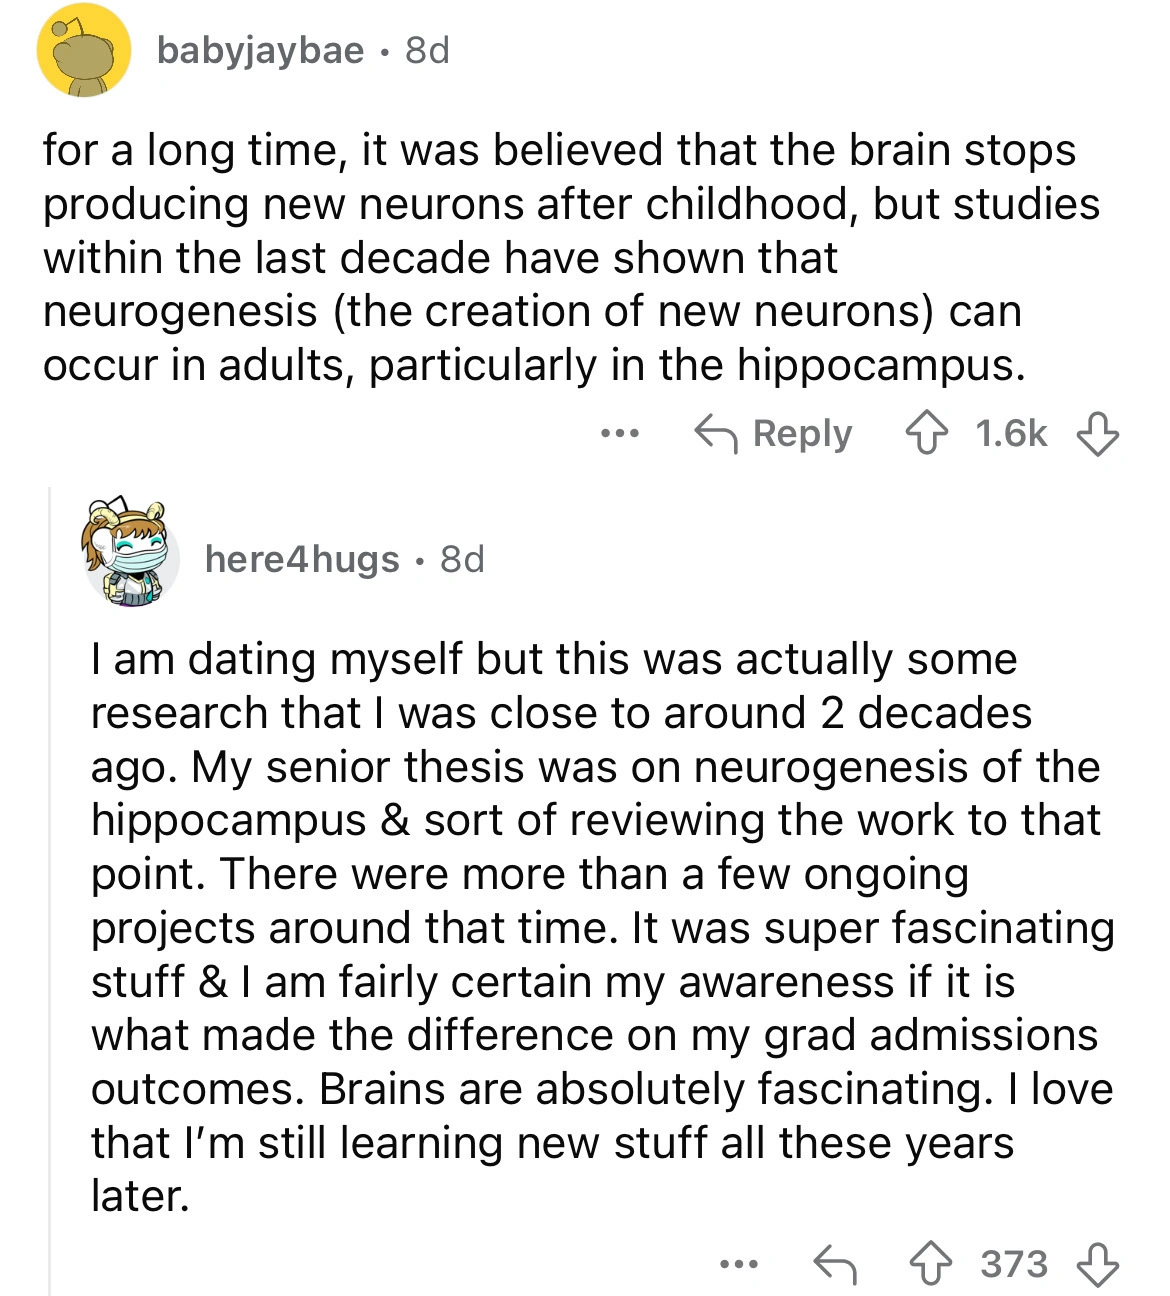This screenshot has height=1296, width=1170.
Task: Open more options on here4hugs' comment
Action: [x=739, y=1264]
